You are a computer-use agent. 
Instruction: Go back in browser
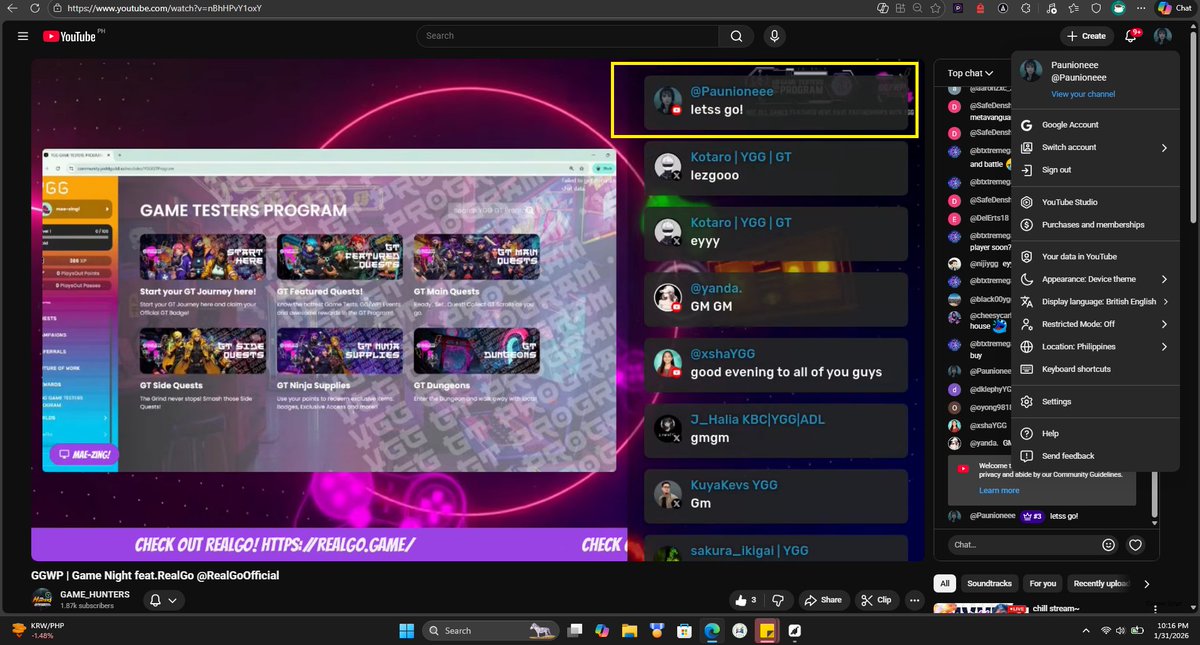pyautogui.click(x=11, y=8)
